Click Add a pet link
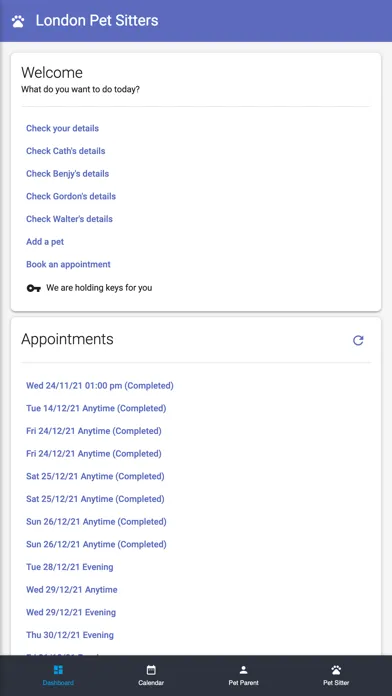The image size is (392, 696). click(45, 242)
